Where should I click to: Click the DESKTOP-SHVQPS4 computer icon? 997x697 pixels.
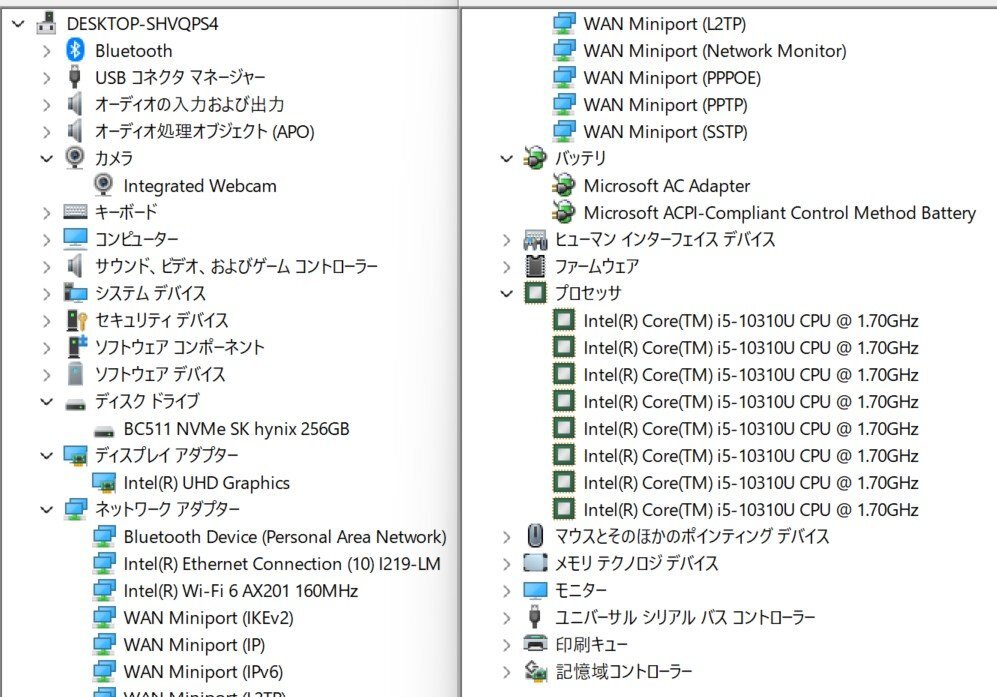click(x=46, y=23)
